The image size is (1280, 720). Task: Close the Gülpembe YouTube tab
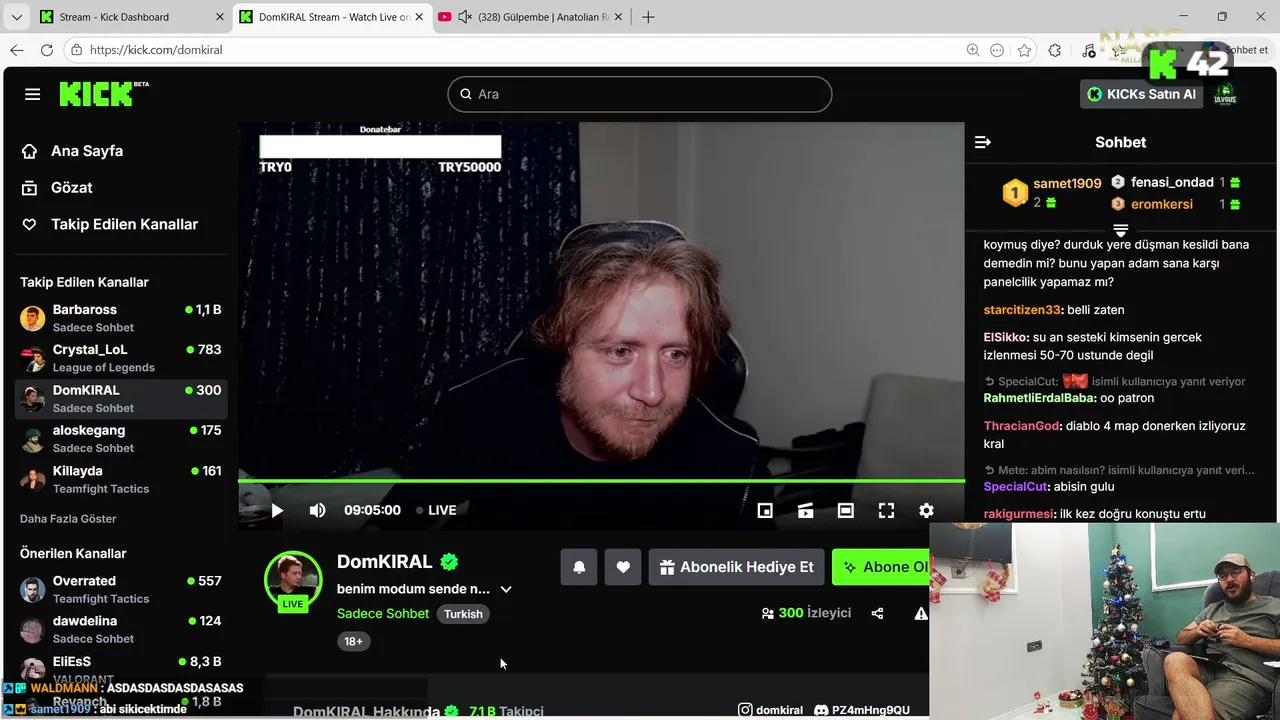[618, 17]
